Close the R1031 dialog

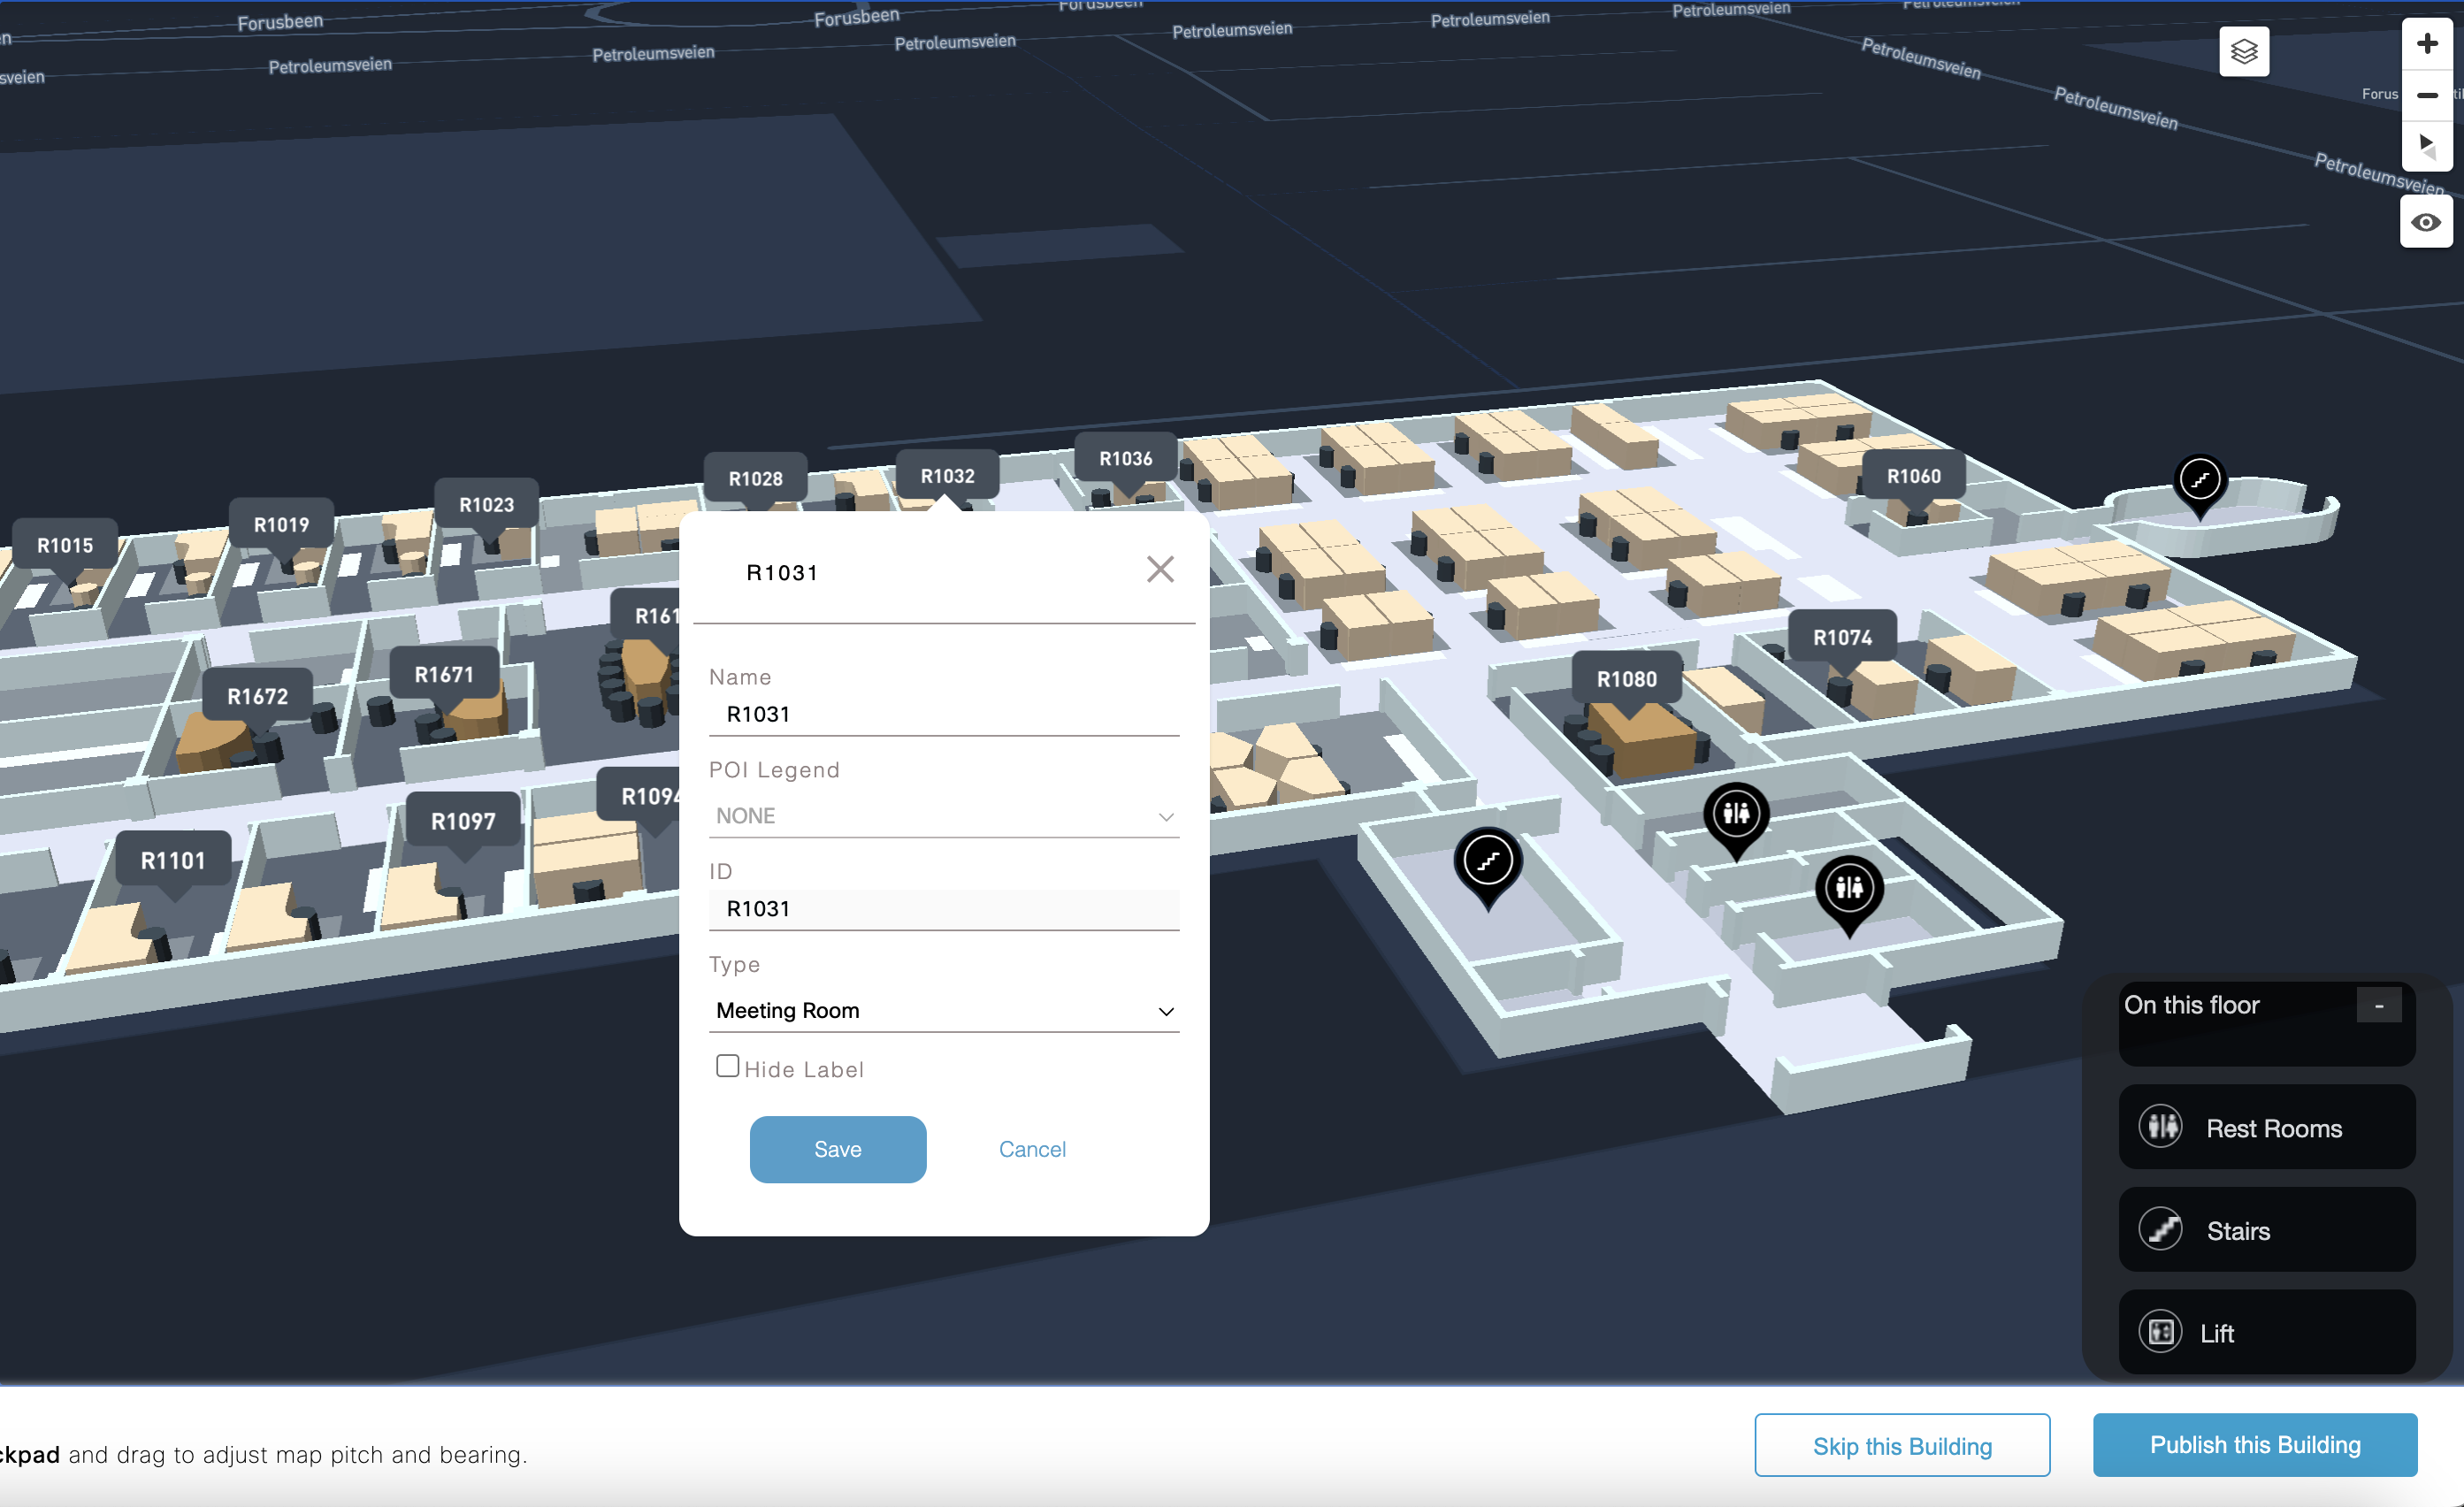tap(1159, 569)
